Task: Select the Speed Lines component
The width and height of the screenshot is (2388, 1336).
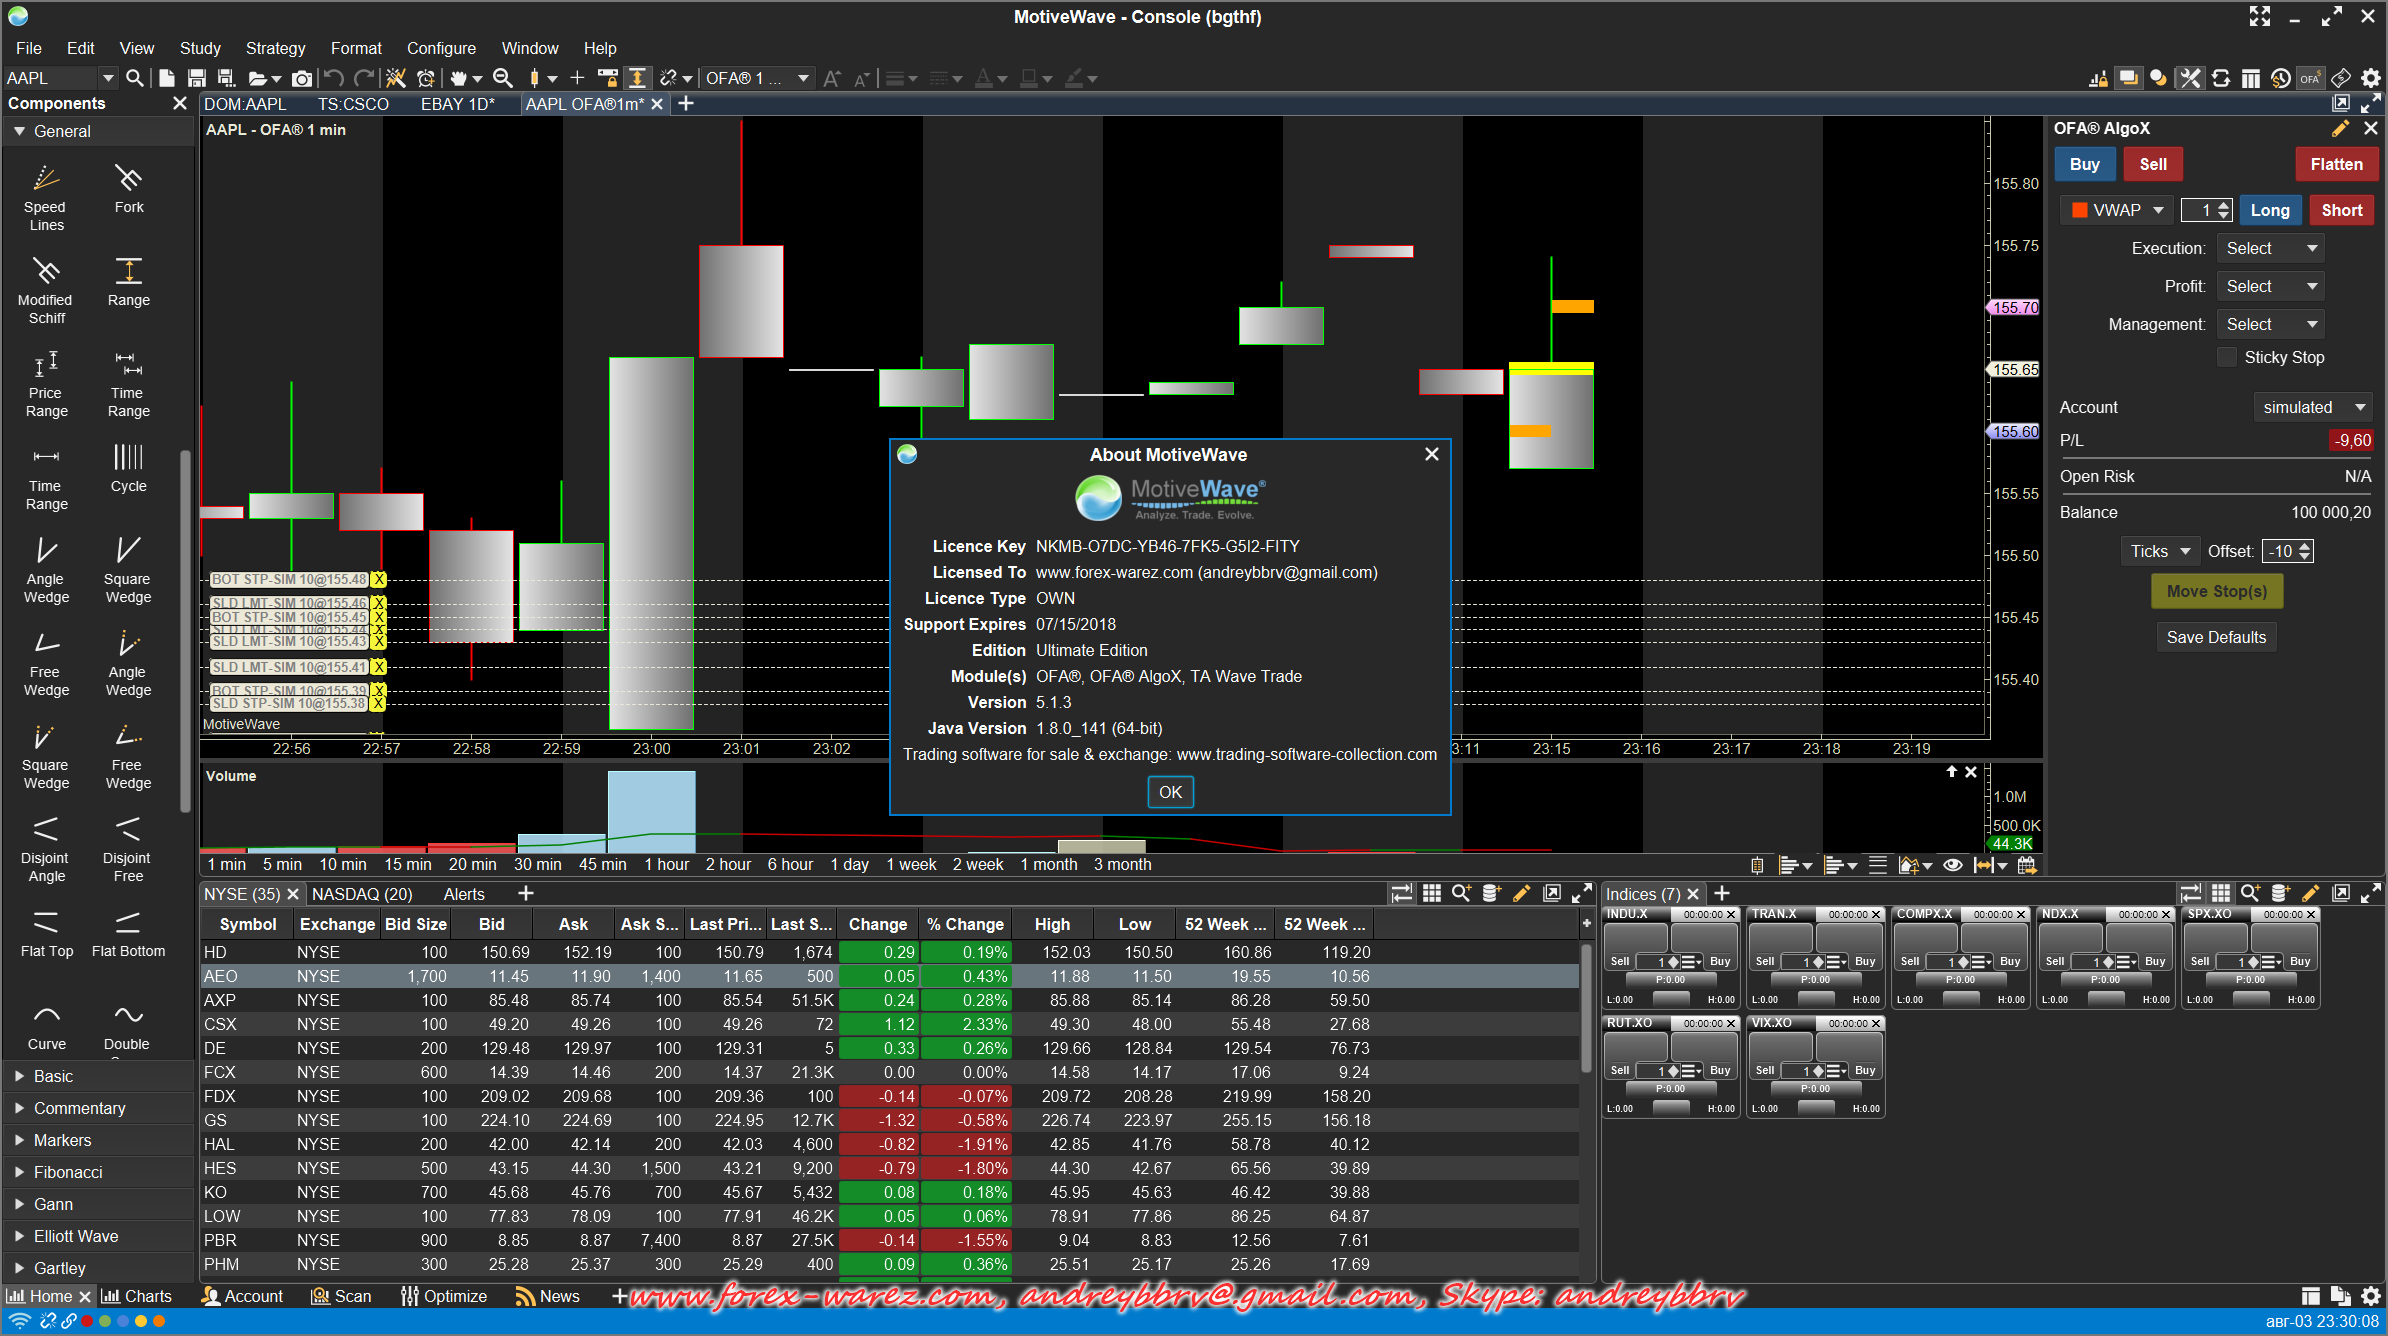Action: [x=46, y=187]
